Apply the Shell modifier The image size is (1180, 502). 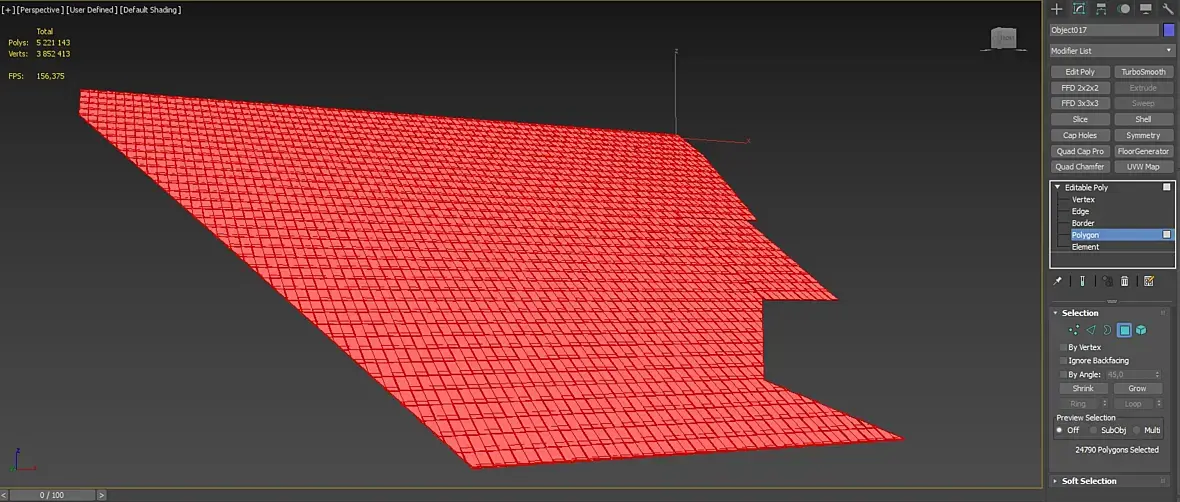coord(1143,120)
